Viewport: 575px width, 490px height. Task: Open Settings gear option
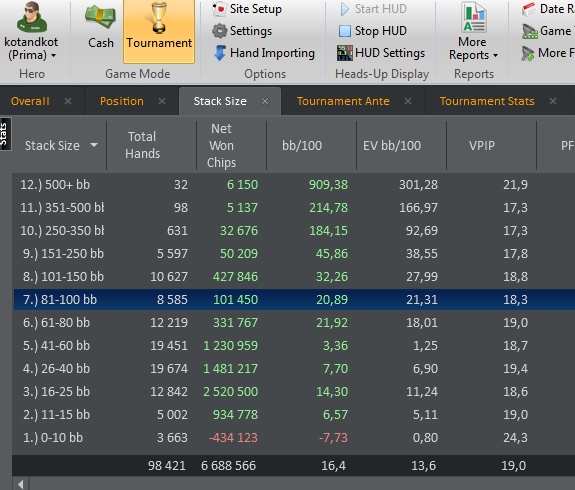pos(242,31)
